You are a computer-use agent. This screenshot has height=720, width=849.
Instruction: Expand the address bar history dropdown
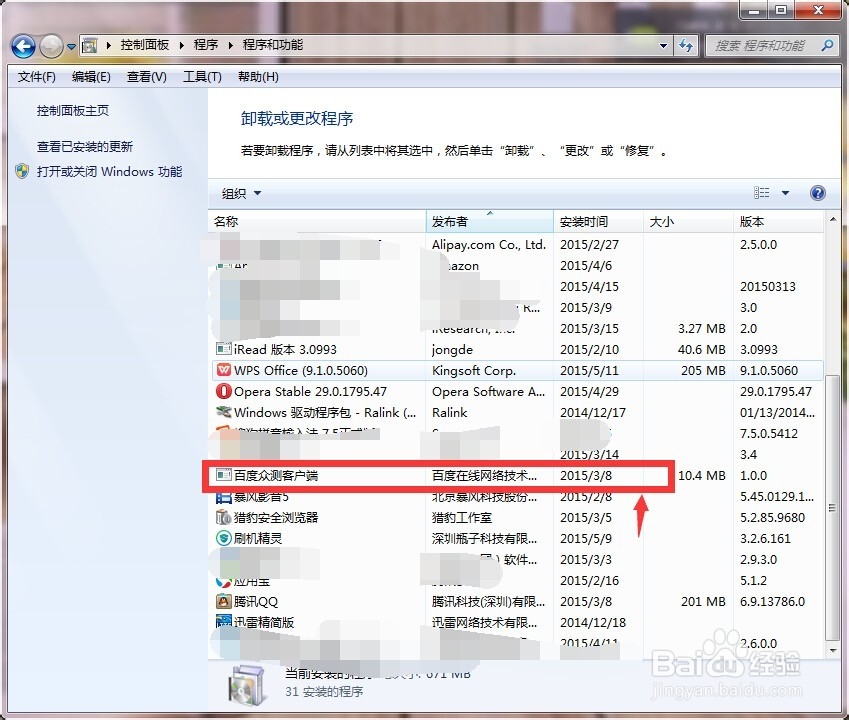663,46
